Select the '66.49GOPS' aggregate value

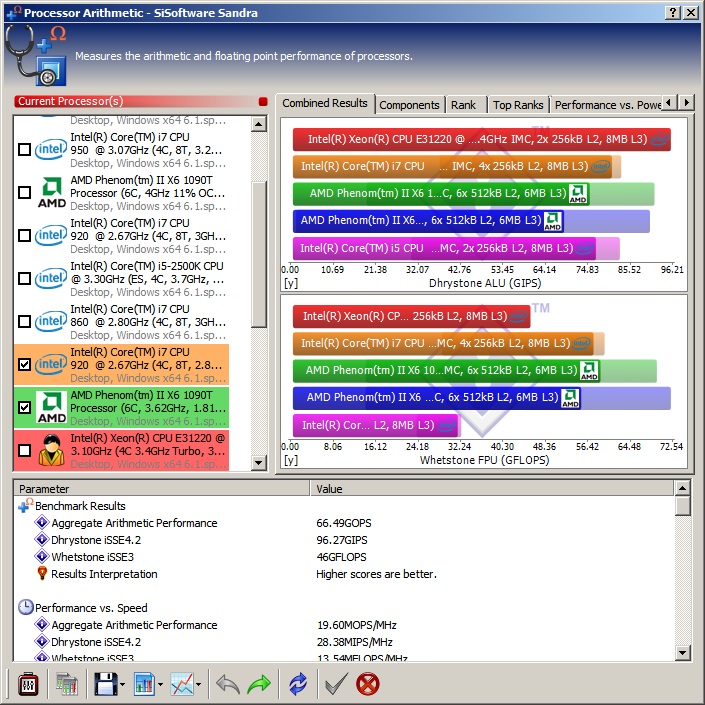click(x=344, y=523)
